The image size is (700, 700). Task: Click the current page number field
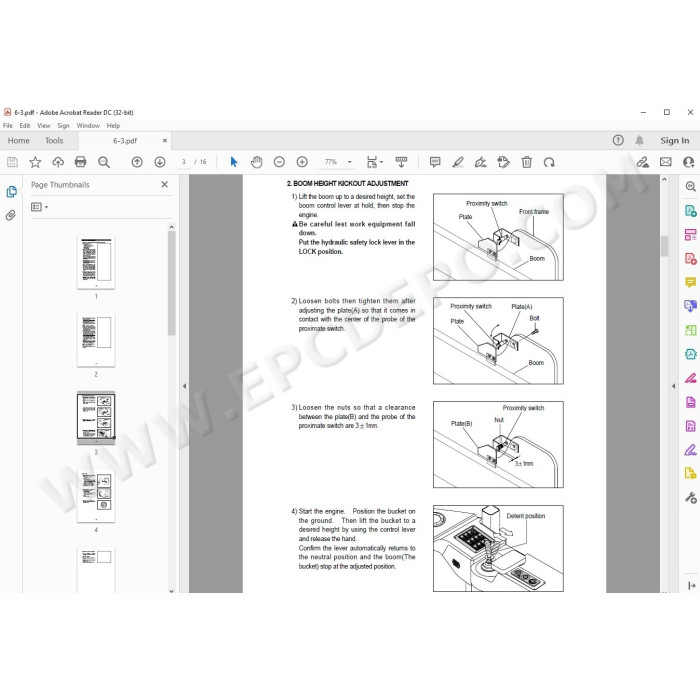[x=183, y=162]
